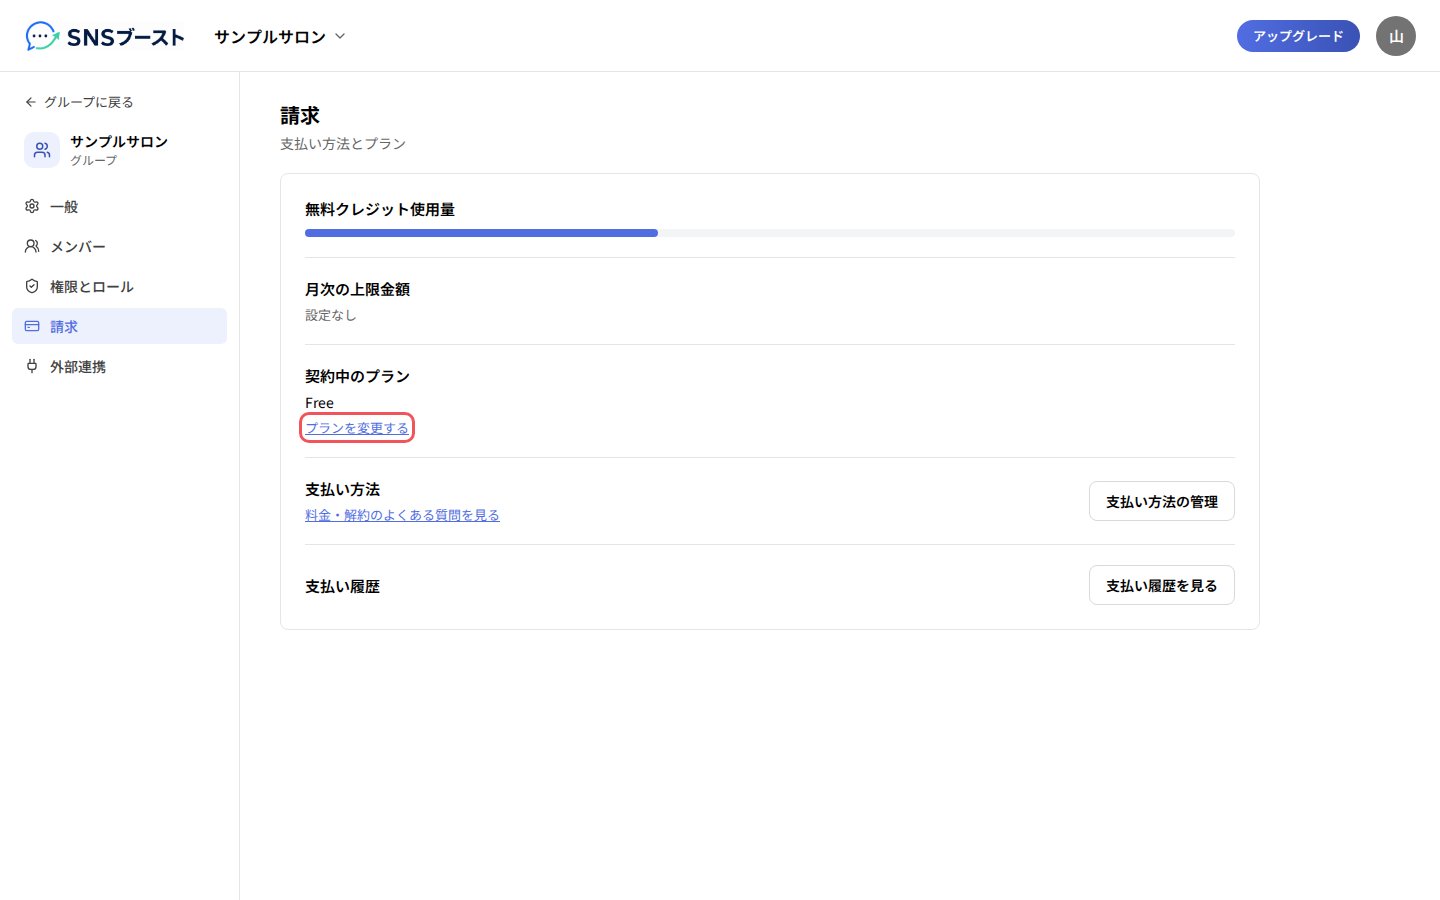Click the Free plan value
Screen dimensions: 1440x900
[319, 403]
